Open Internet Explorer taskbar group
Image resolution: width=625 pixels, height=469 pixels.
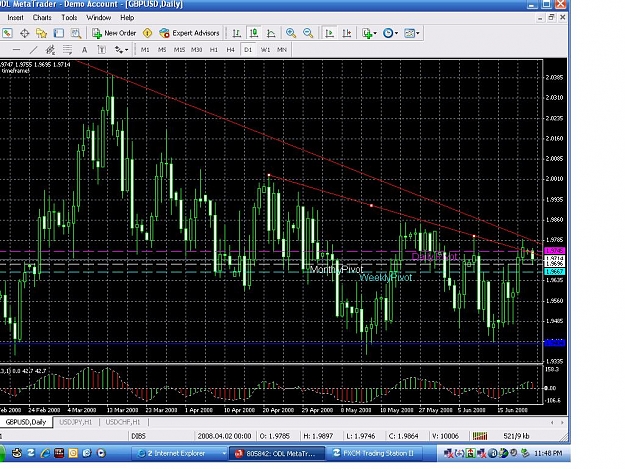click(180, 453)
